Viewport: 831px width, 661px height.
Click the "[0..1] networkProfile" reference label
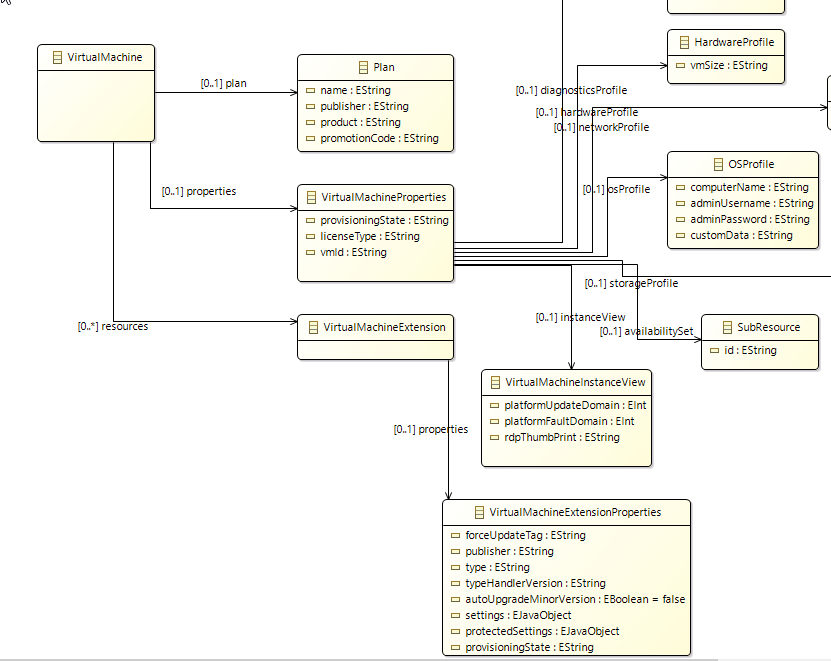coord(601,128)
